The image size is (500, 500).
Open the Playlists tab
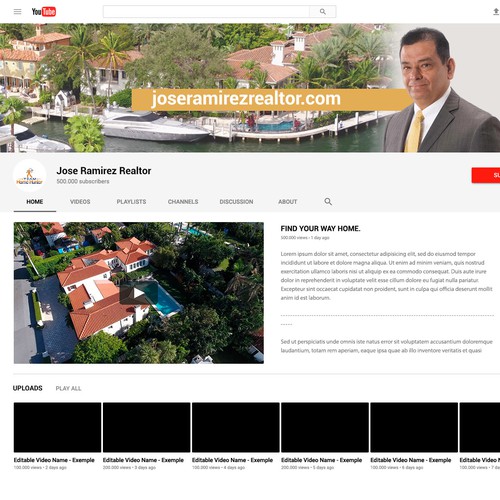[x=131, y=202]
